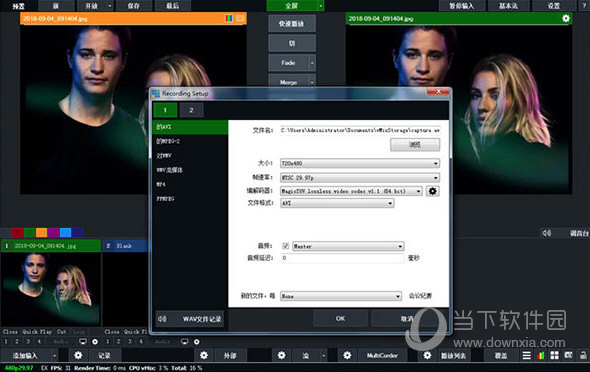Toggle overlay 2 for input 1
This screenshot has height=372, width=590.
pos(17,342)
